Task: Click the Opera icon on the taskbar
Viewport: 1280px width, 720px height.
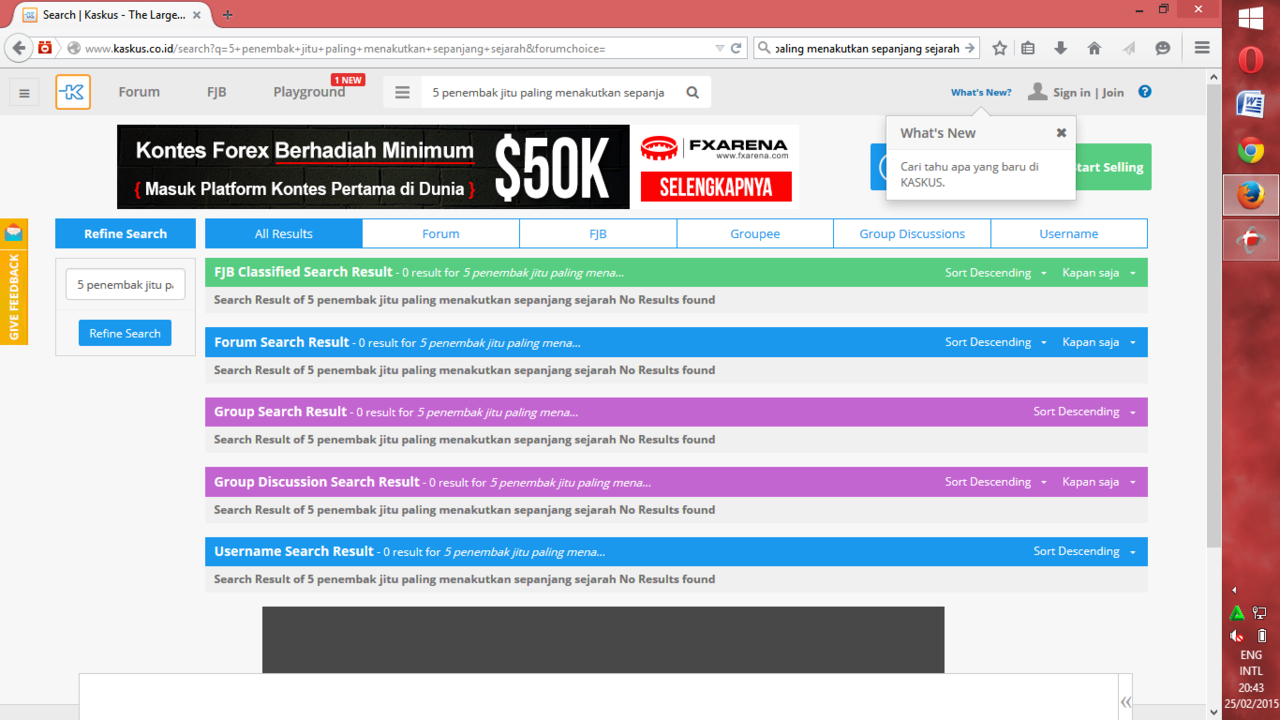Action: tap(1250, 60)
